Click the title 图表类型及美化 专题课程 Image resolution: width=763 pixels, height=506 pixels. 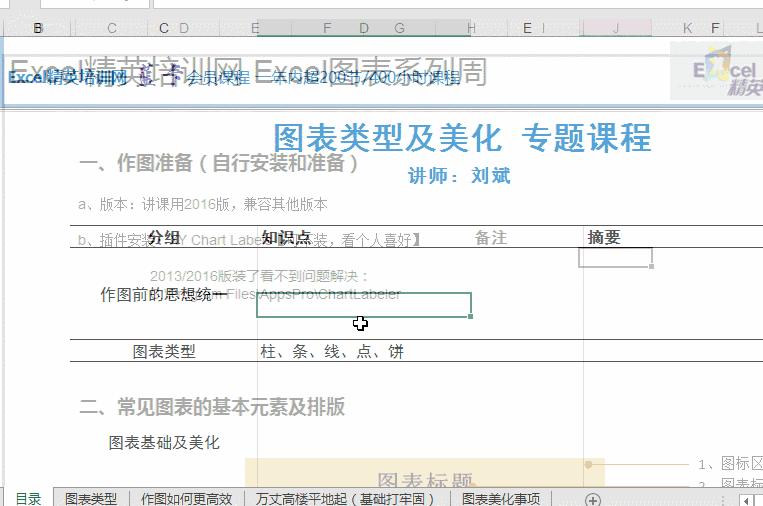[462, 138]
